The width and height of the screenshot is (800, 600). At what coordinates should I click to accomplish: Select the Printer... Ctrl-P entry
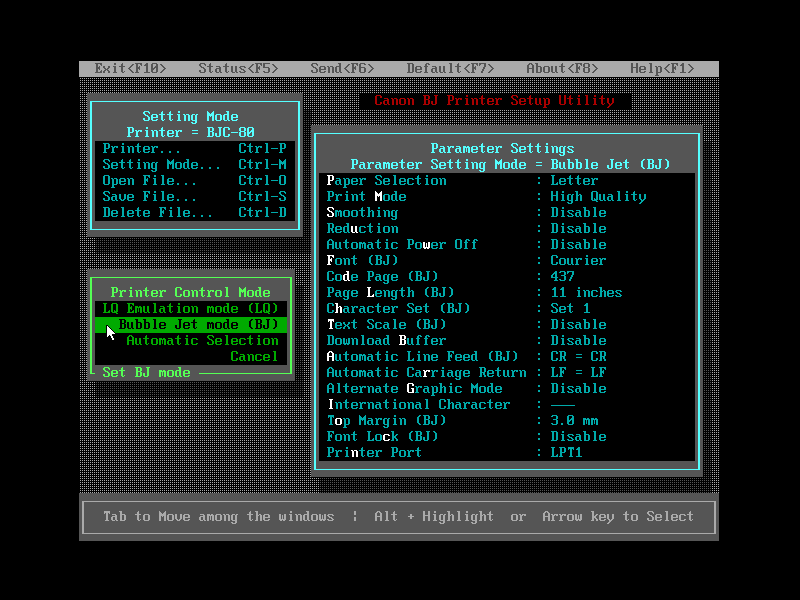tap(194, 148)
